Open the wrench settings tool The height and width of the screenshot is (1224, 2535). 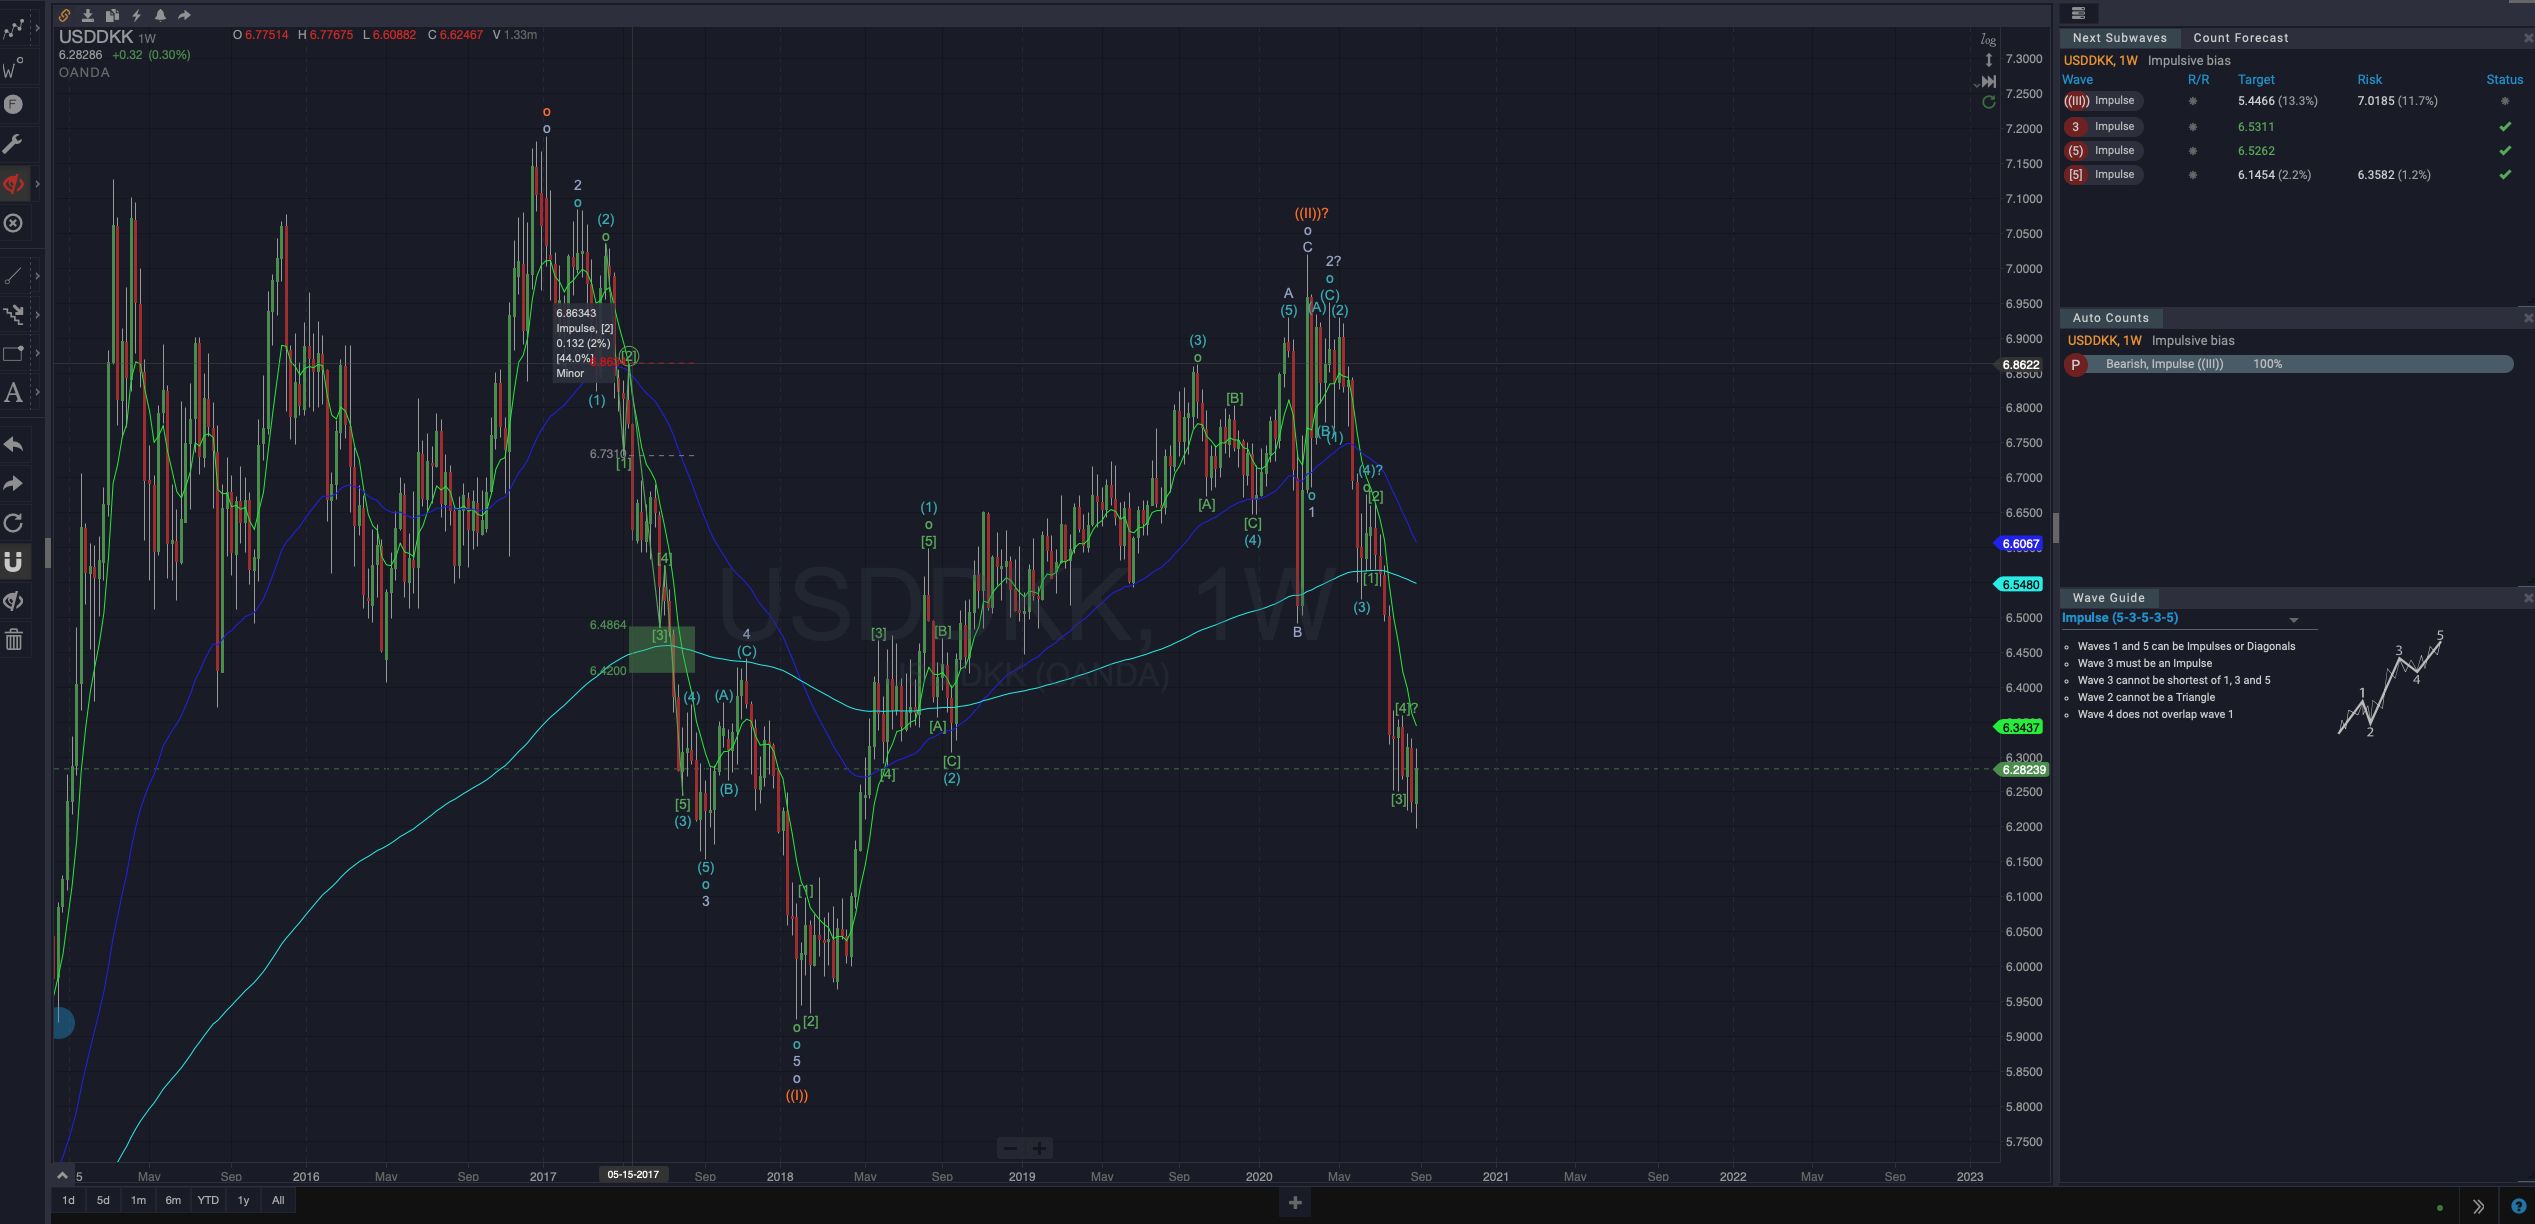[14, 144]
